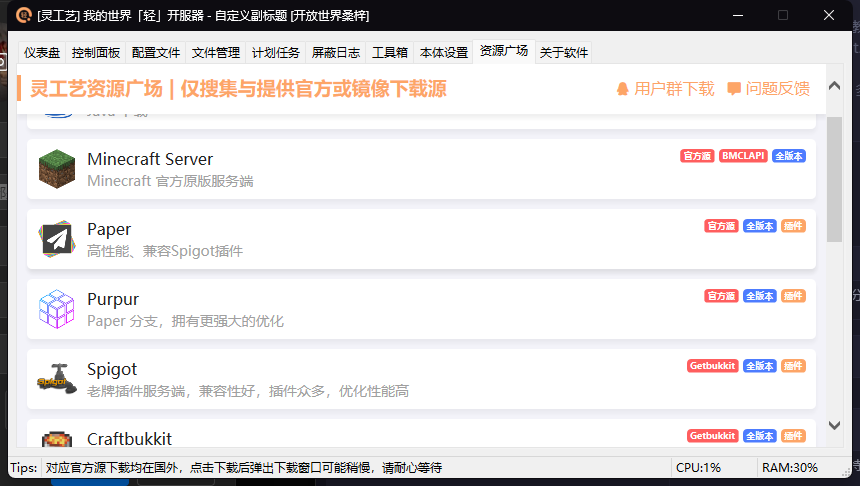Click the Craftbukkit furnace icon

coord(57,440)
